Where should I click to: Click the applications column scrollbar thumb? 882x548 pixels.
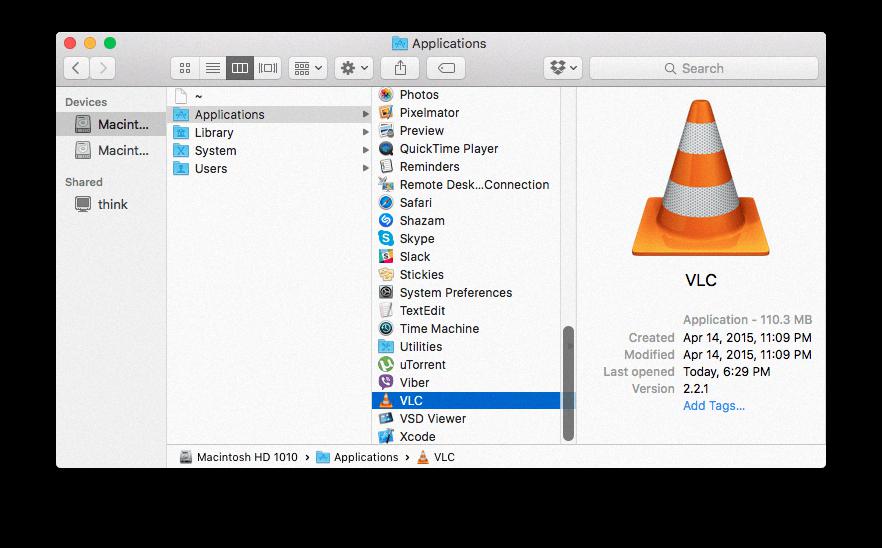pos(569,383)
